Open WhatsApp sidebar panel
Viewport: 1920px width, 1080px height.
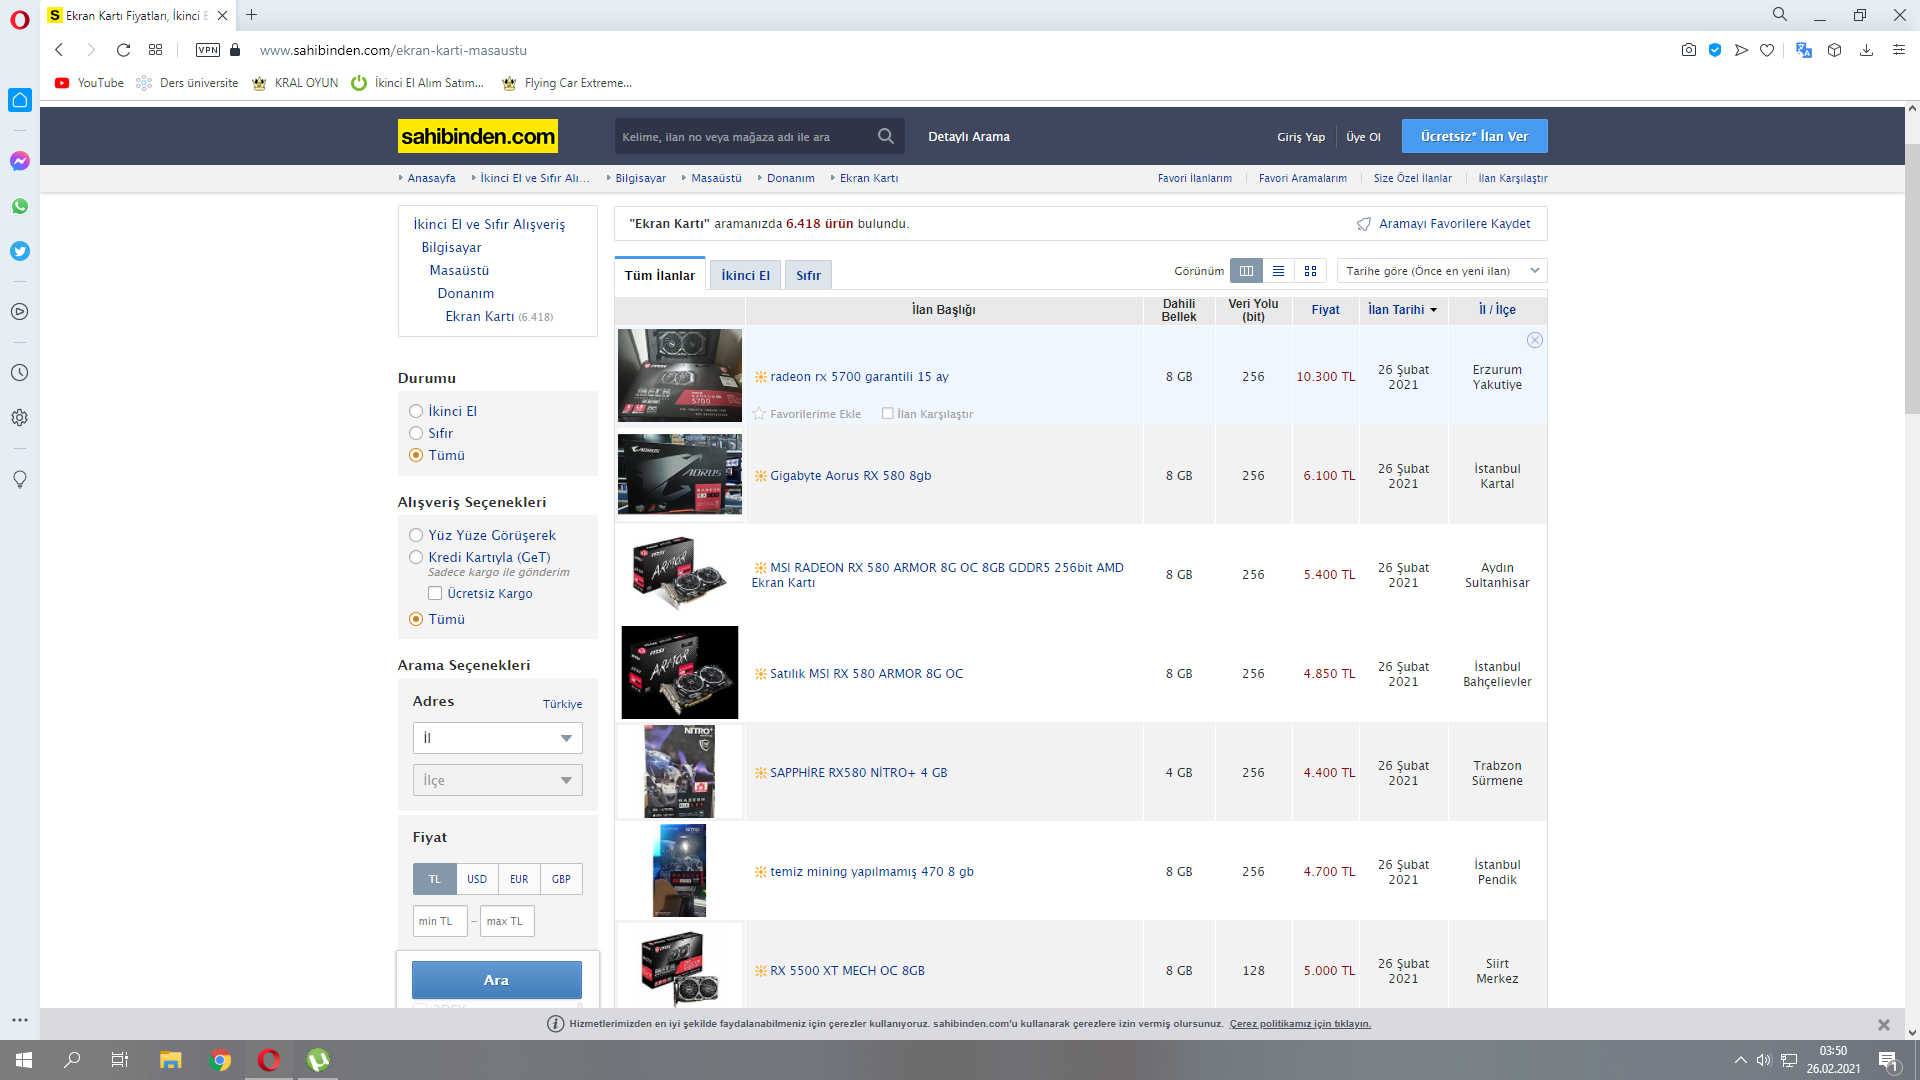pos(20,206)
